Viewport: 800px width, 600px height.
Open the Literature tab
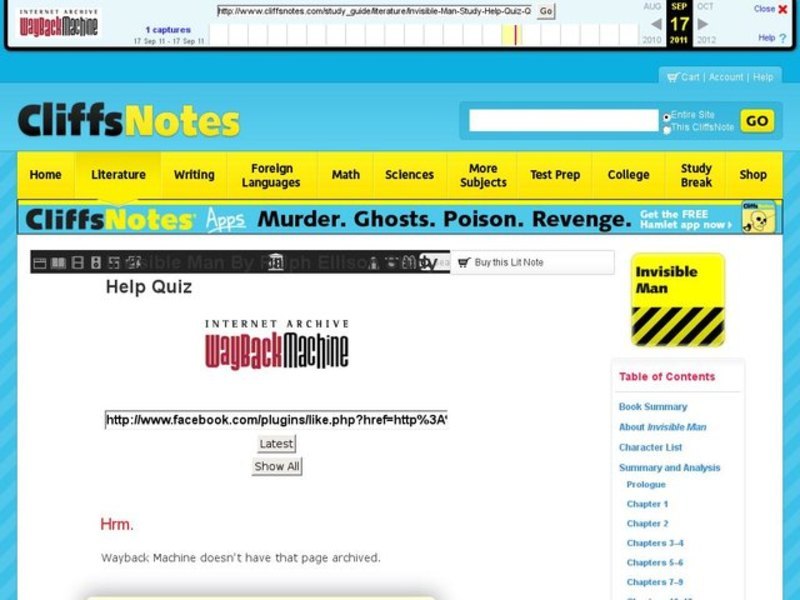[118, 174]
